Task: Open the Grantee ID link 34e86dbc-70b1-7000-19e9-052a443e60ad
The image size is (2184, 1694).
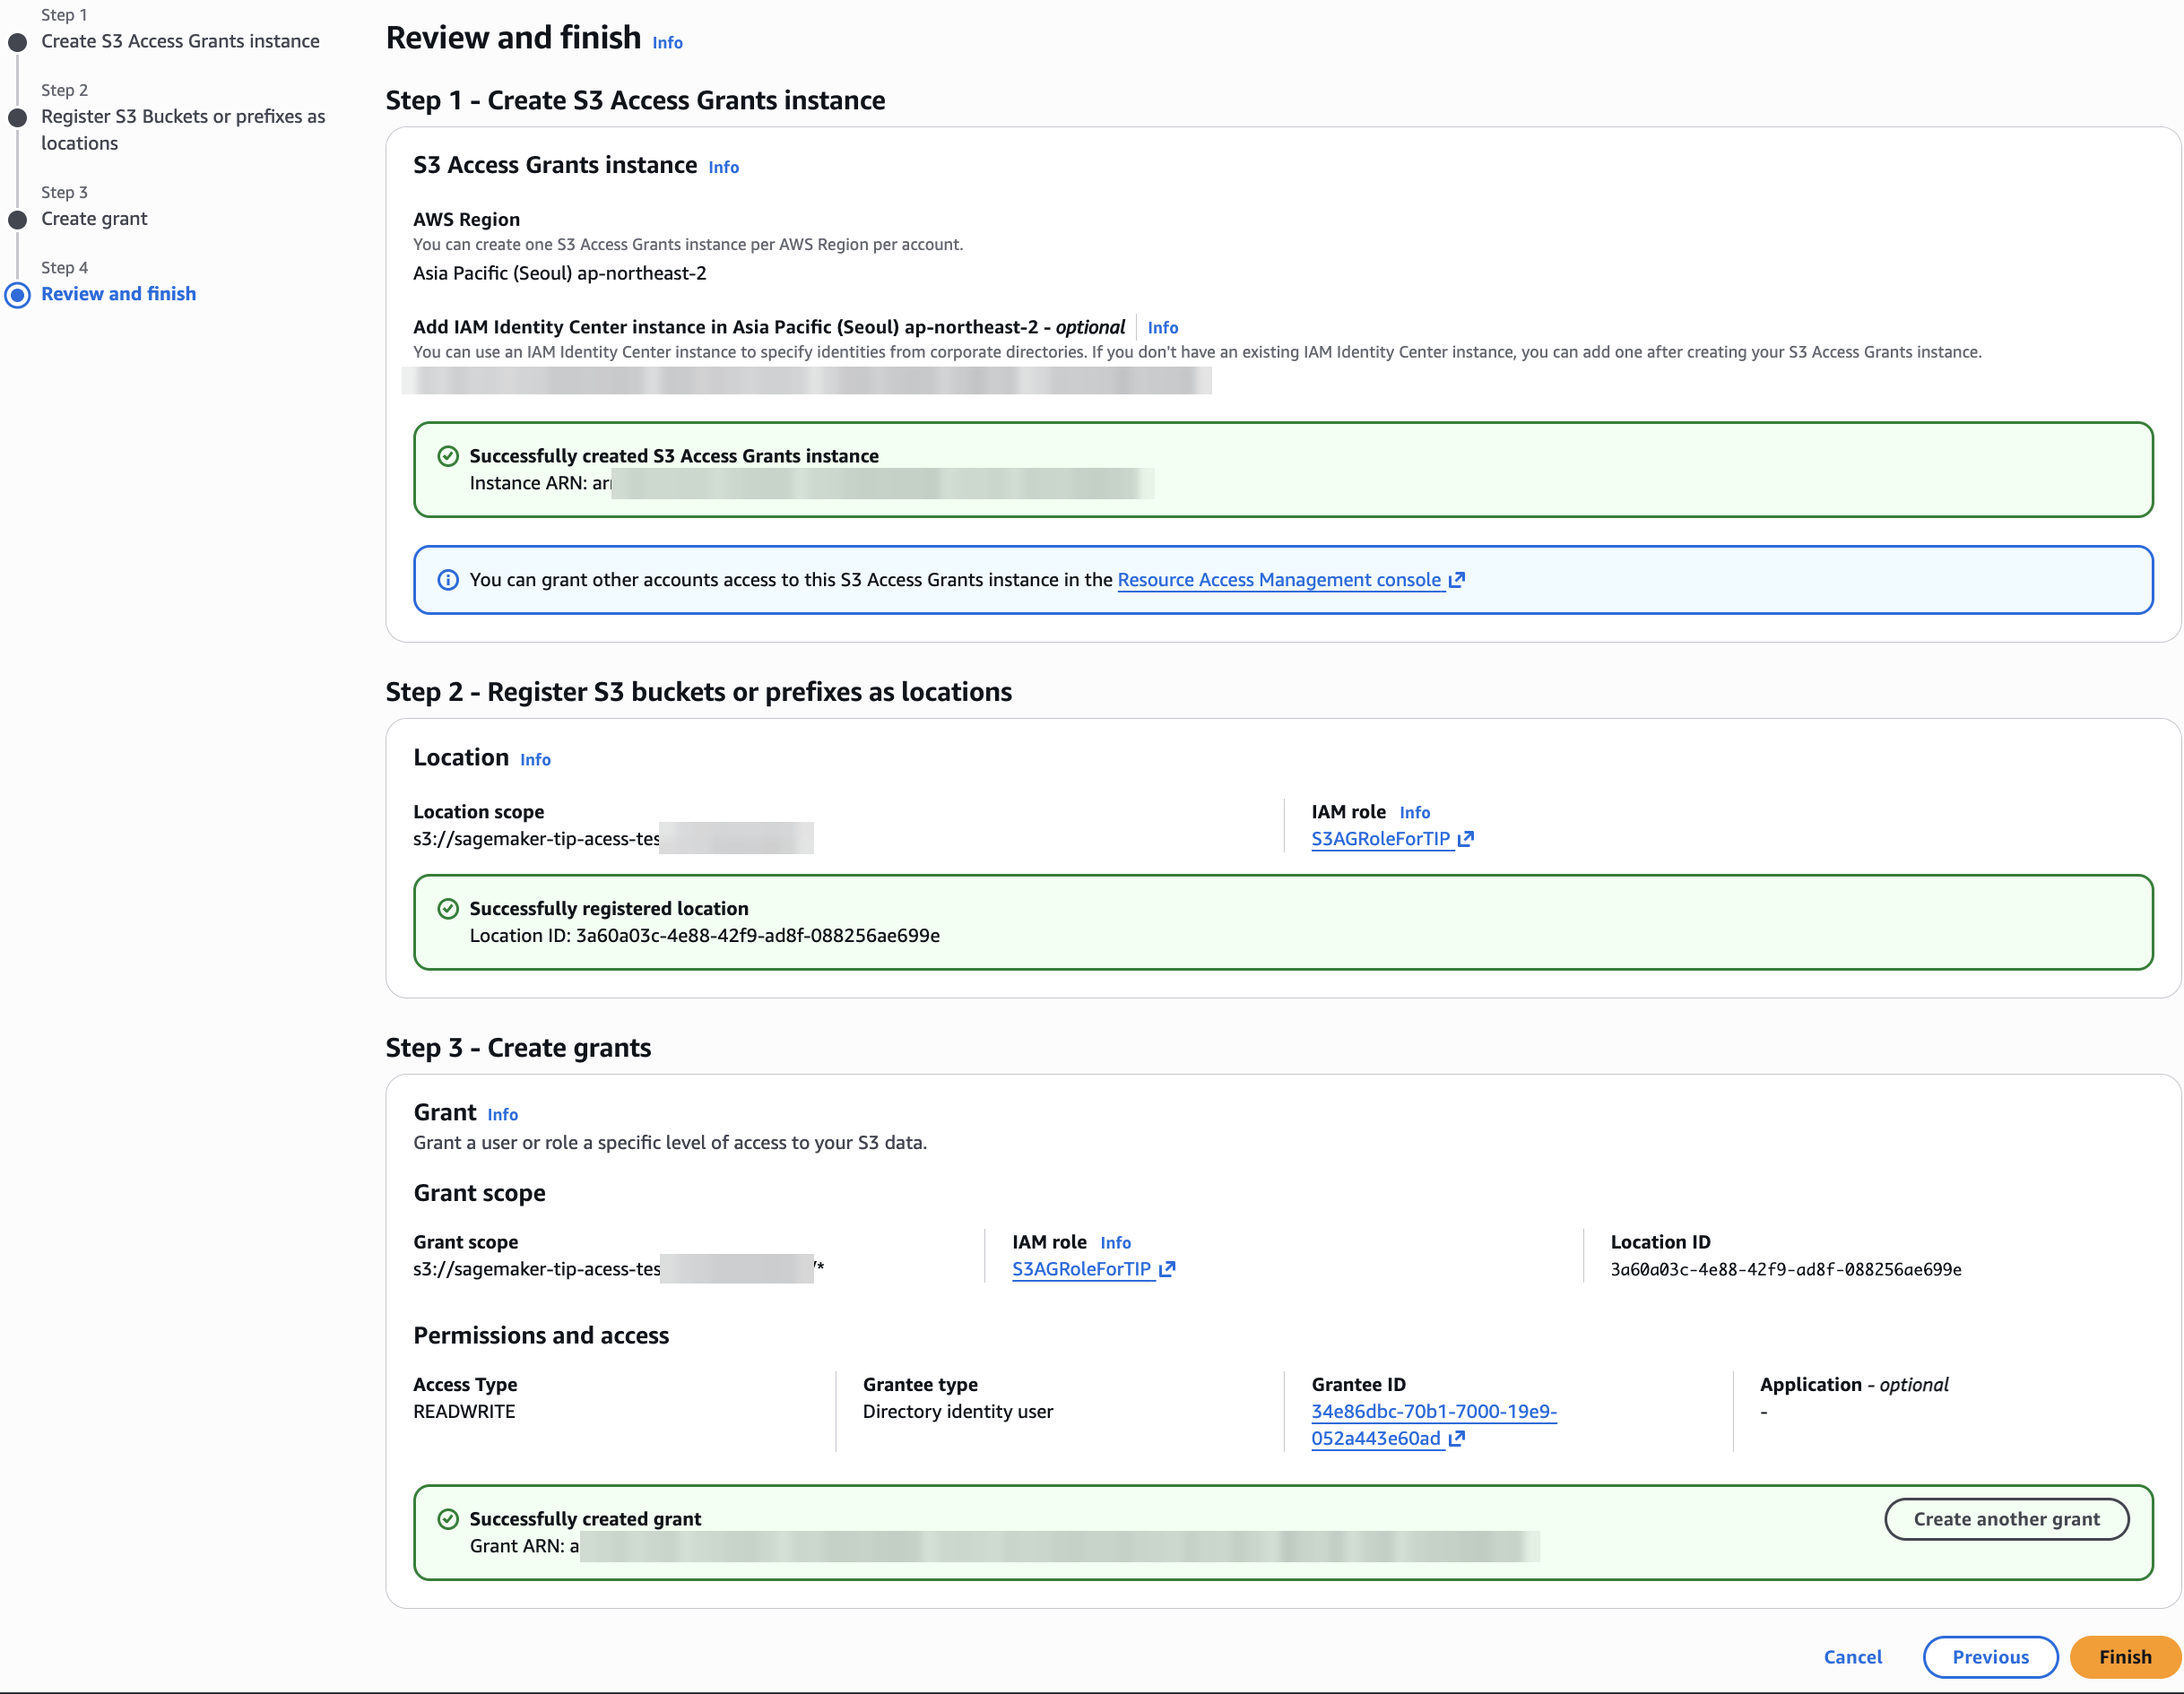Action: coord(1433,1425)
